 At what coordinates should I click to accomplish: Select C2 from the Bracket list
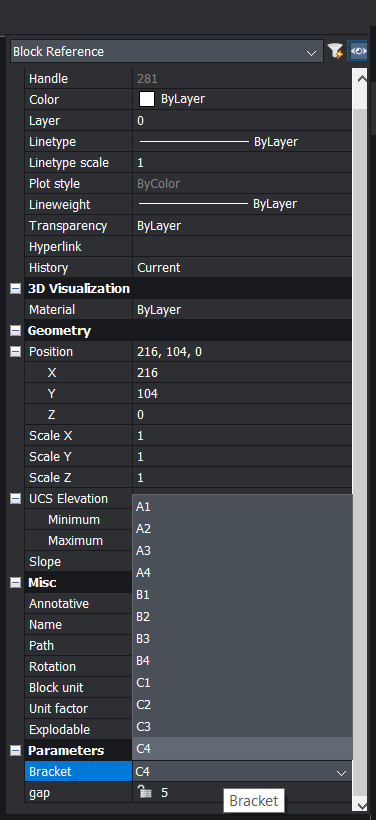pos(242,704)
